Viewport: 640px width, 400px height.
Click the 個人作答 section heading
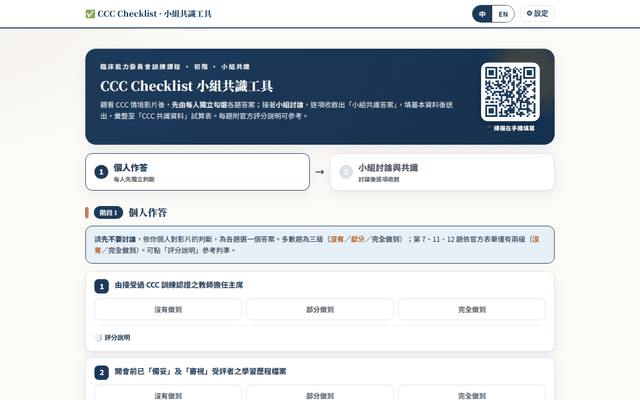[148, 213]
